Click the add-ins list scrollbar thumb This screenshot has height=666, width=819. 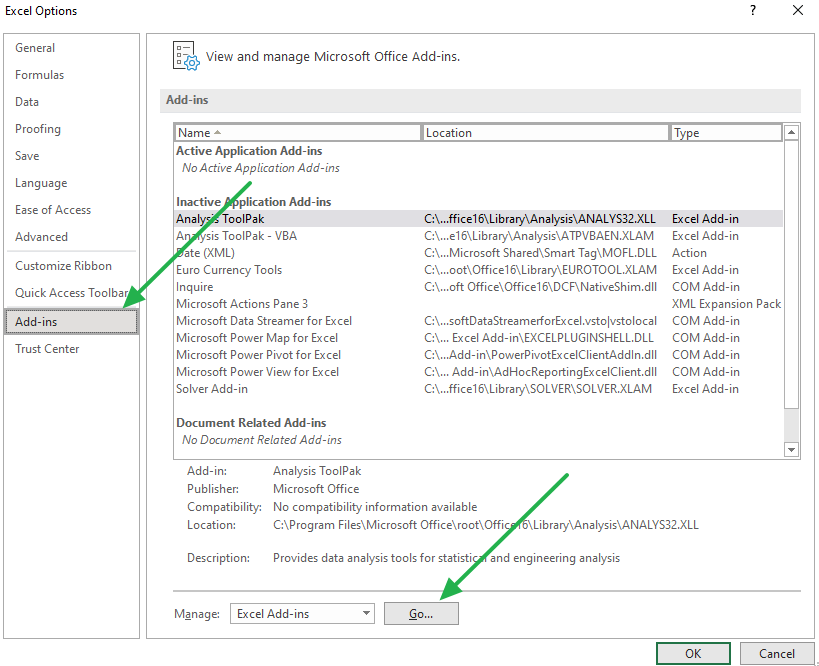[x=791, y=274]
